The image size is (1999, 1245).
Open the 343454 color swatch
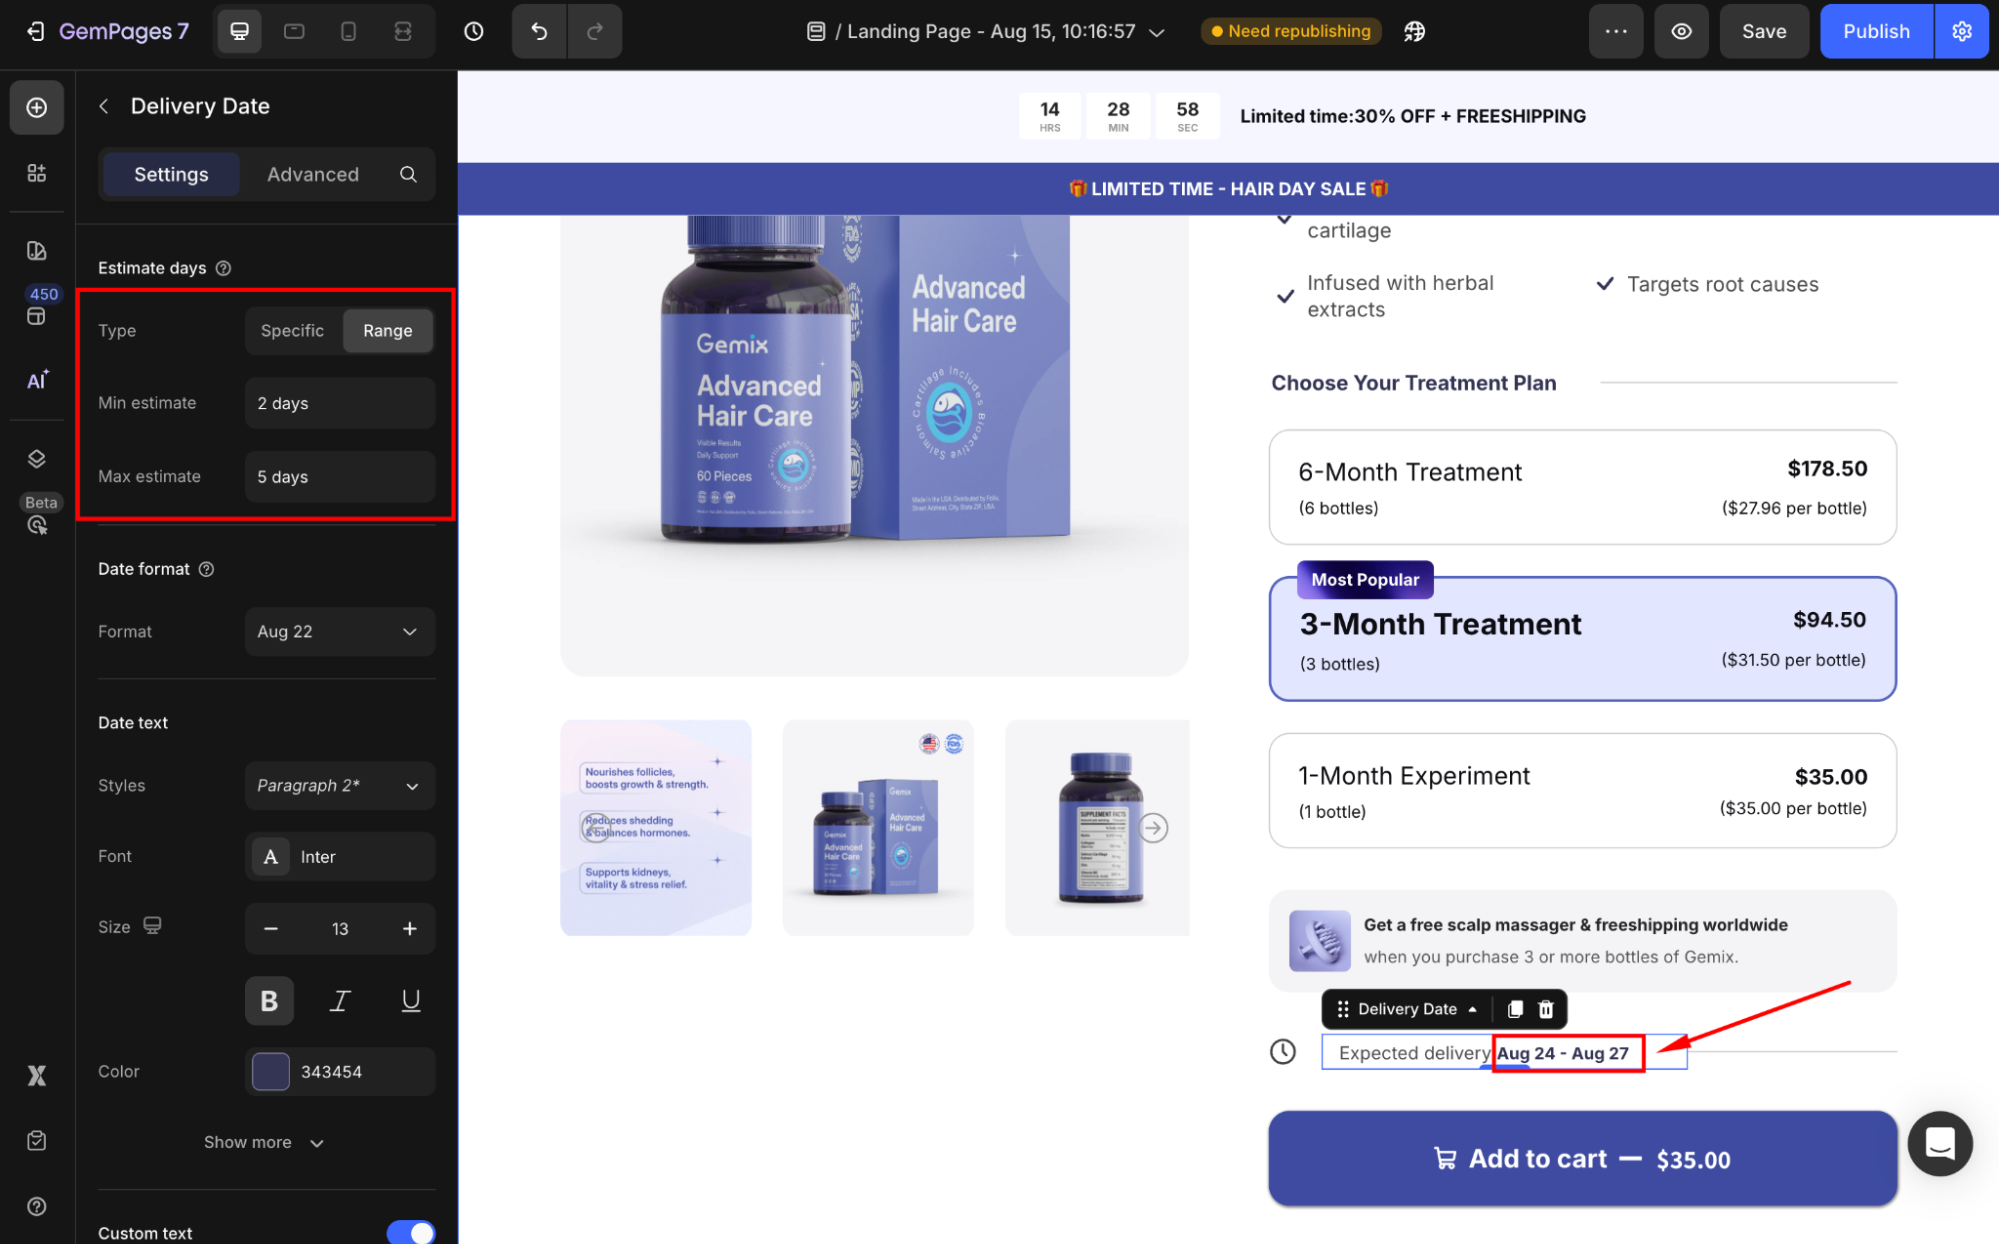(271, 1072)
